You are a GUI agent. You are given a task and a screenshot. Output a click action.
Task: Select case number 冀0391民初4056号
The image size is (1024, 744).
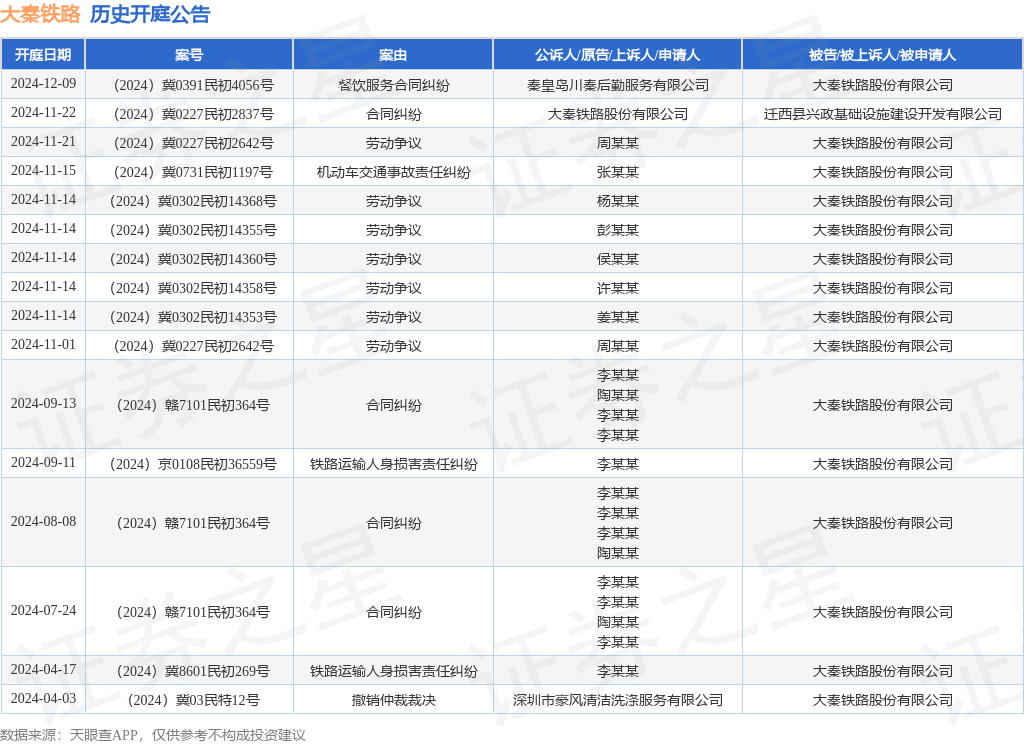click(x=193, y=85)
